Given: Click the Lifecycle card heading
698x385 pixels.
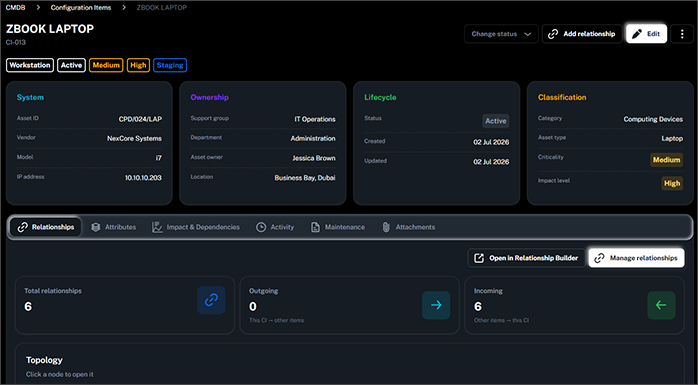Looking at the screenshot, I should tap(380, 97).
